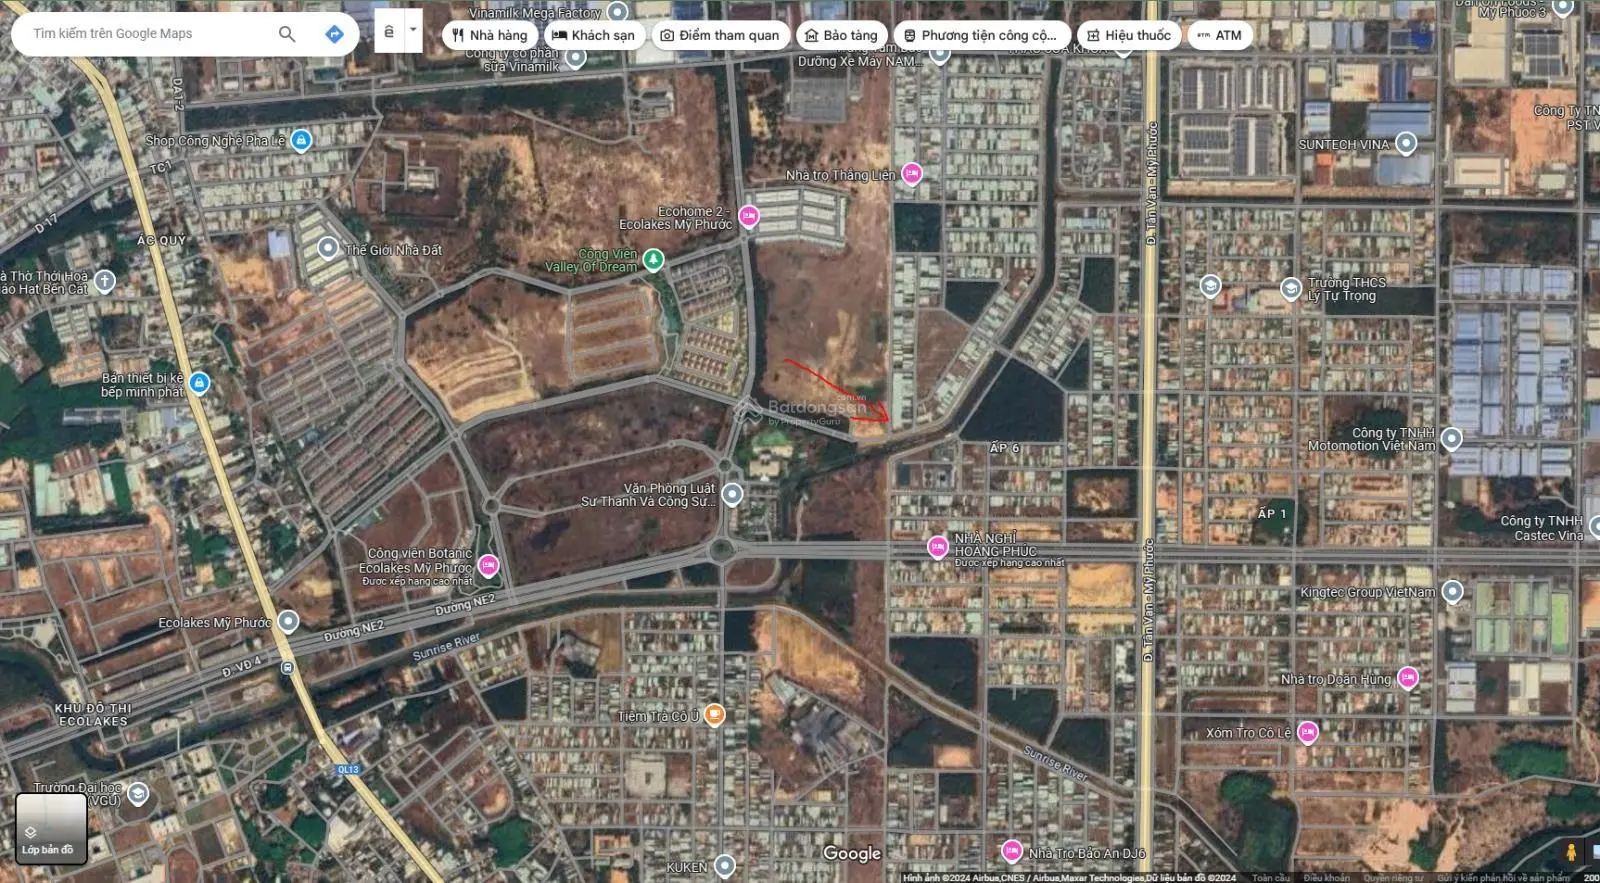The height and width of the screenshot is (883, 1600).
Task: Click Motomotion Việt Nam company pin
Action: 1452,438
